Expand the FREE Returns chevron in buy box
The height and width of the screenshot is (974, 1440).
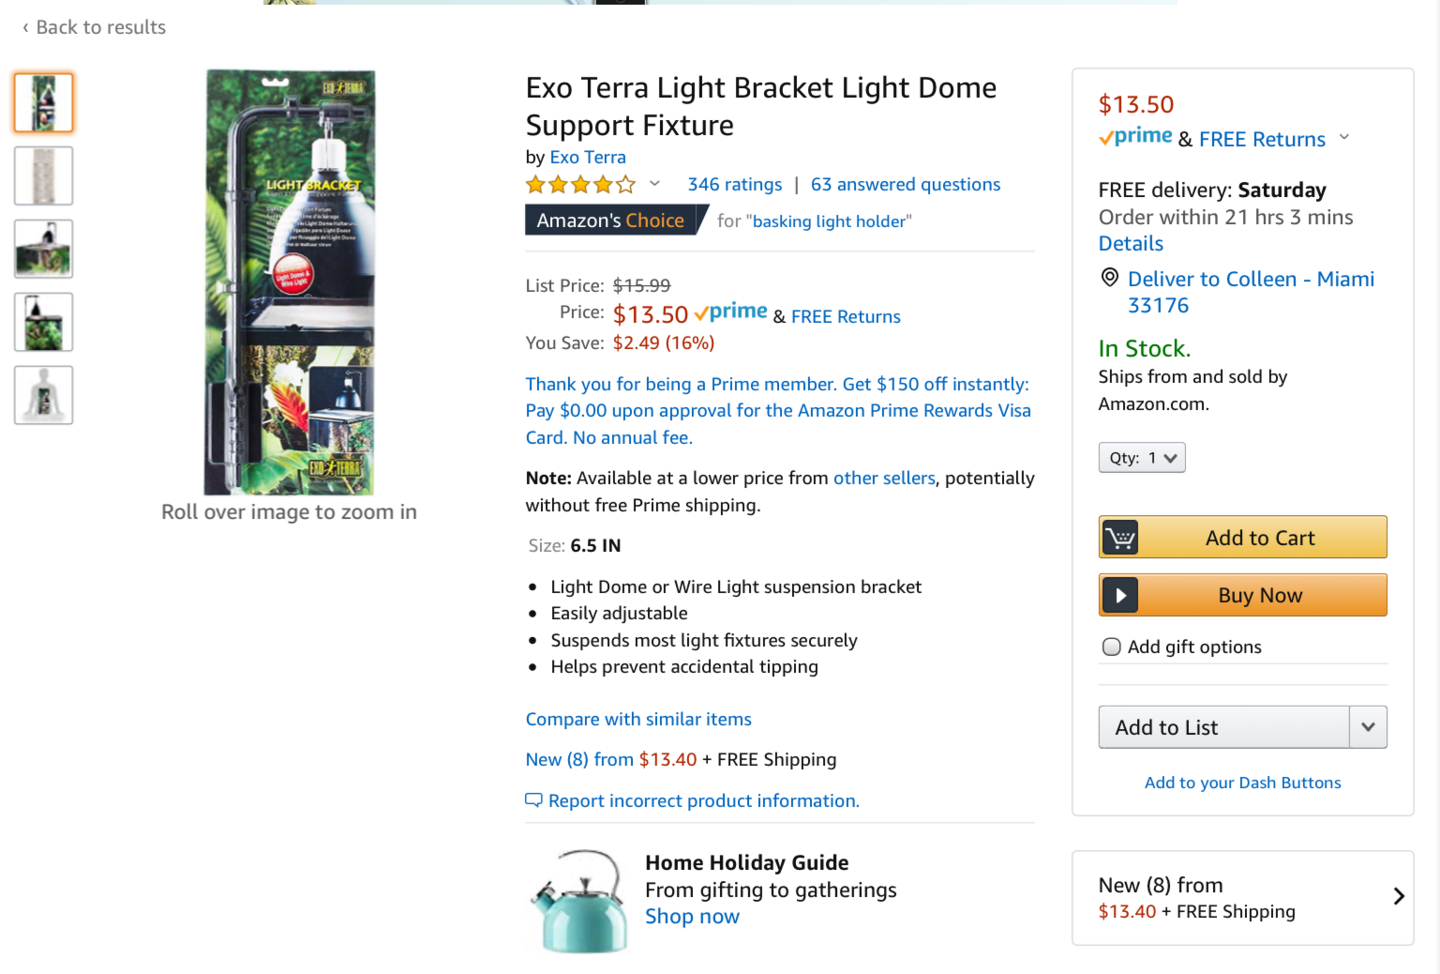coord(1344,138)
